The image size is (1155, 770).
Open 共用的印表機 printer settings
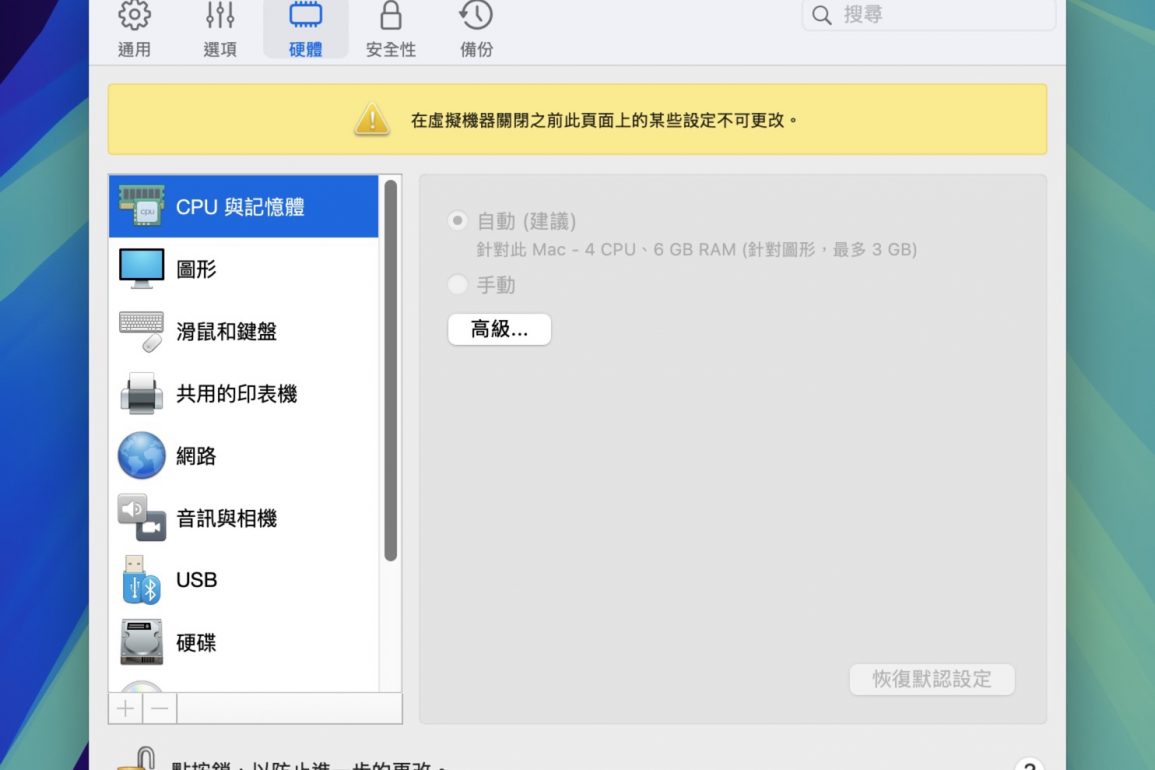243,394
